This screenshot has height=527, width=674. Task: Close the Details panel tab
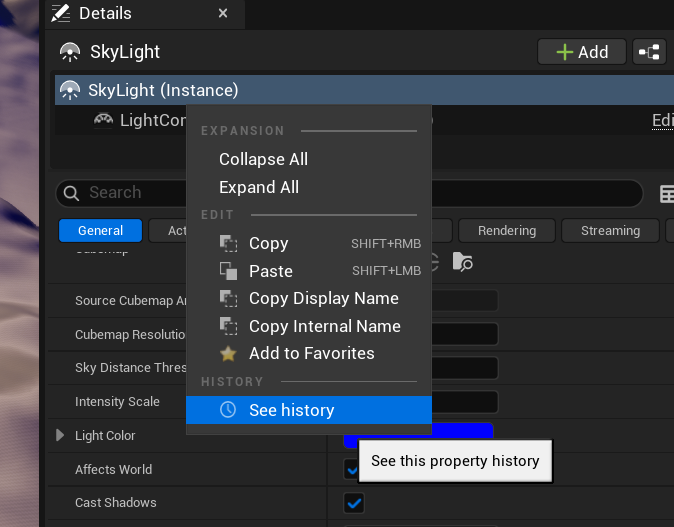click(x=223, y=14)
